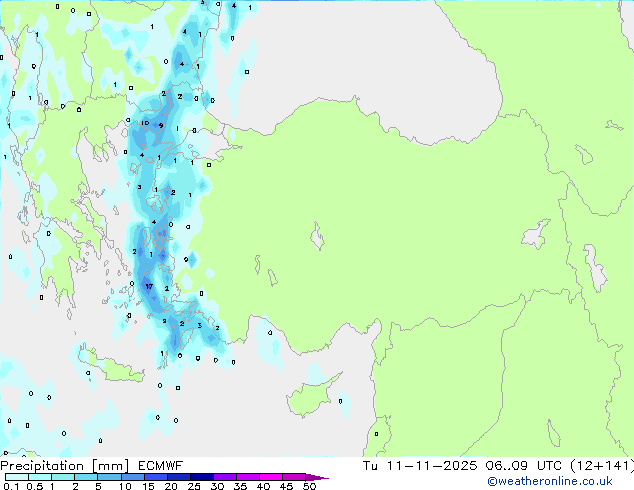Select the 30–35 mm violet legend box

pos(225,477)
